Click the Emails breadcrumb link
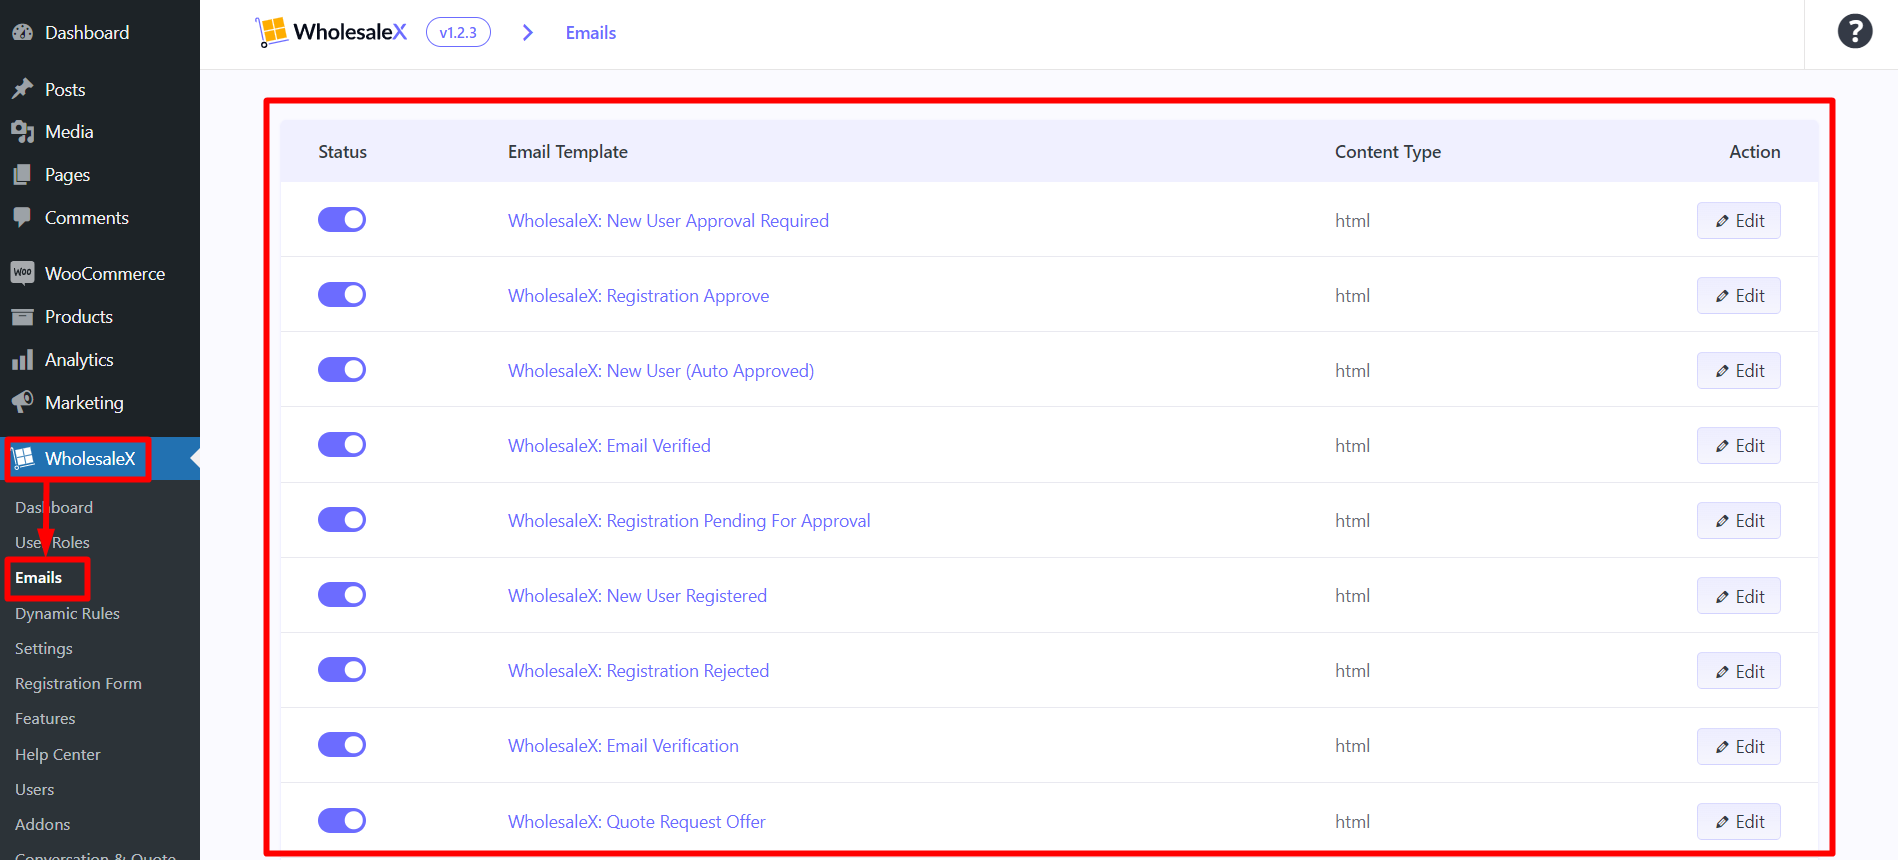Viewport: 1898px width, 860px height. click(591, 33)
